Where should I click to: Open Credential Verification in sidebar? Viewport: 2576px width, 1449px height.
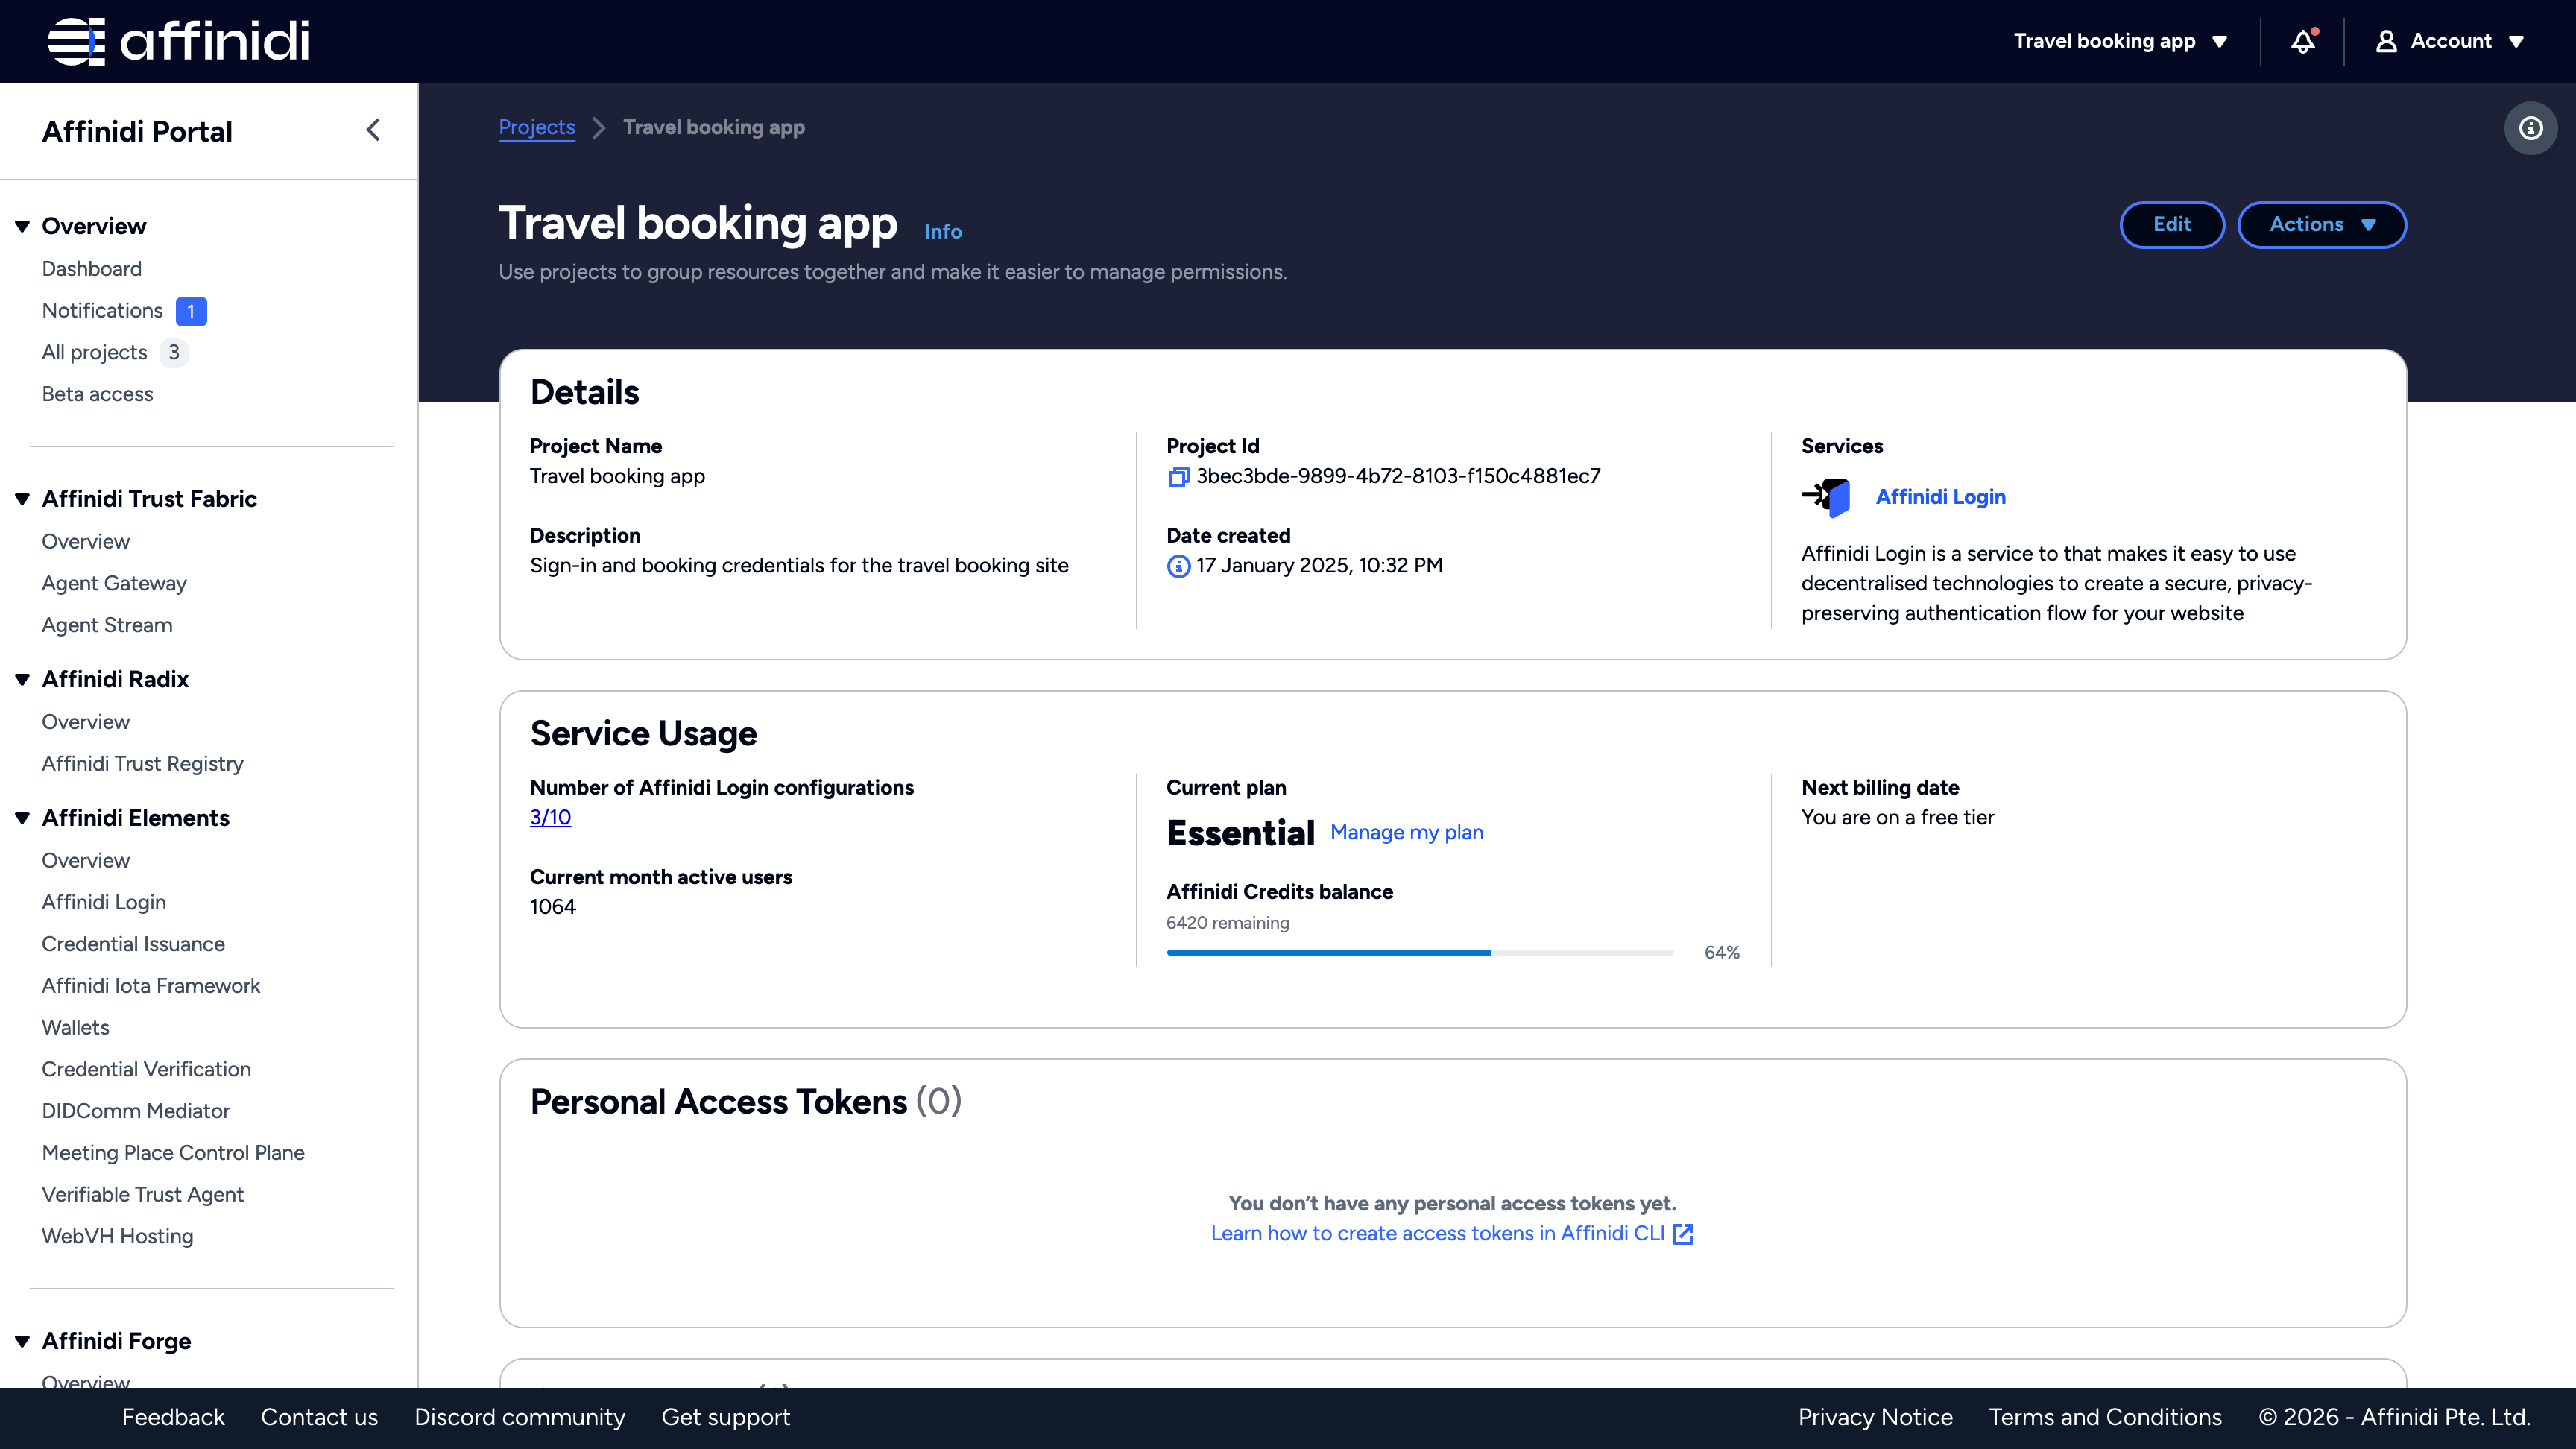point(146,1069)
